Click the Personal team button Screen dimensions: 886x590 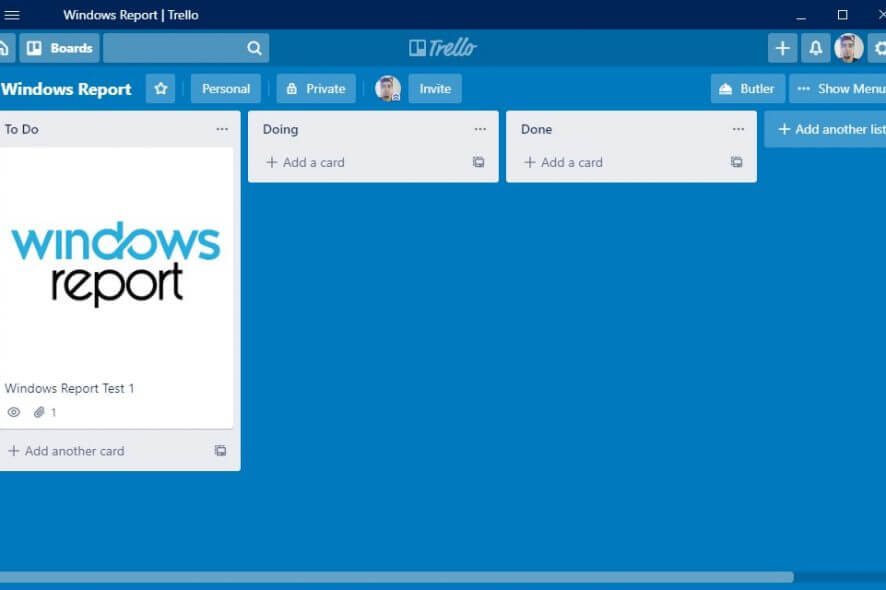click(x=226, y=89)
